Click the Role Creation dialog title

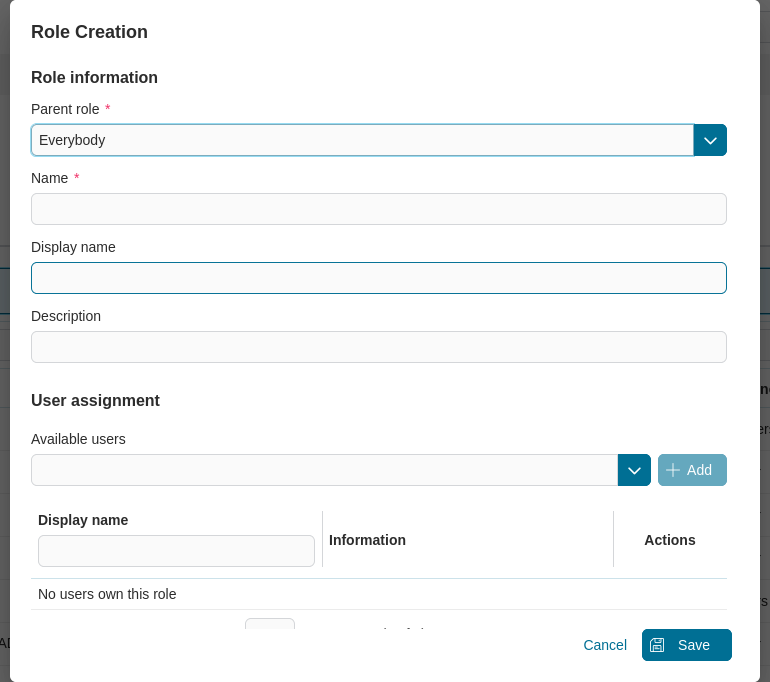pyautogui.click(x=89, y=32)
